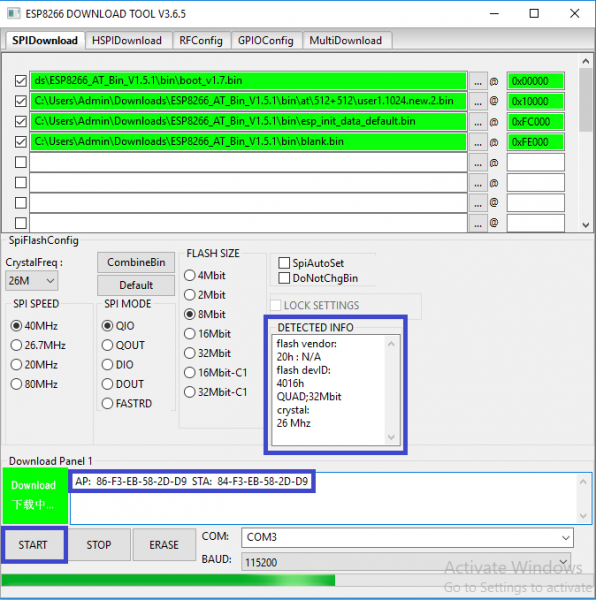Browse file for blank.bin row
This screenshot has width=596, height=600.
(478, 142)
